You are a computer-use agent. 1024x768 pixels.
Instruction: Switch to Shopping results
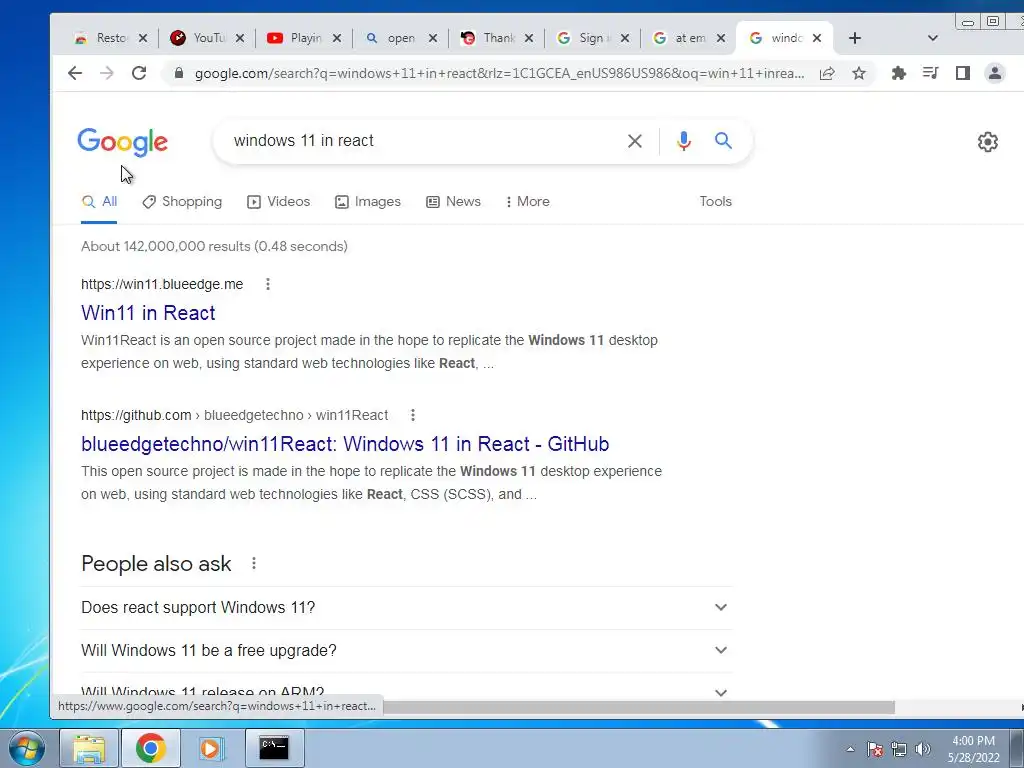182,202
